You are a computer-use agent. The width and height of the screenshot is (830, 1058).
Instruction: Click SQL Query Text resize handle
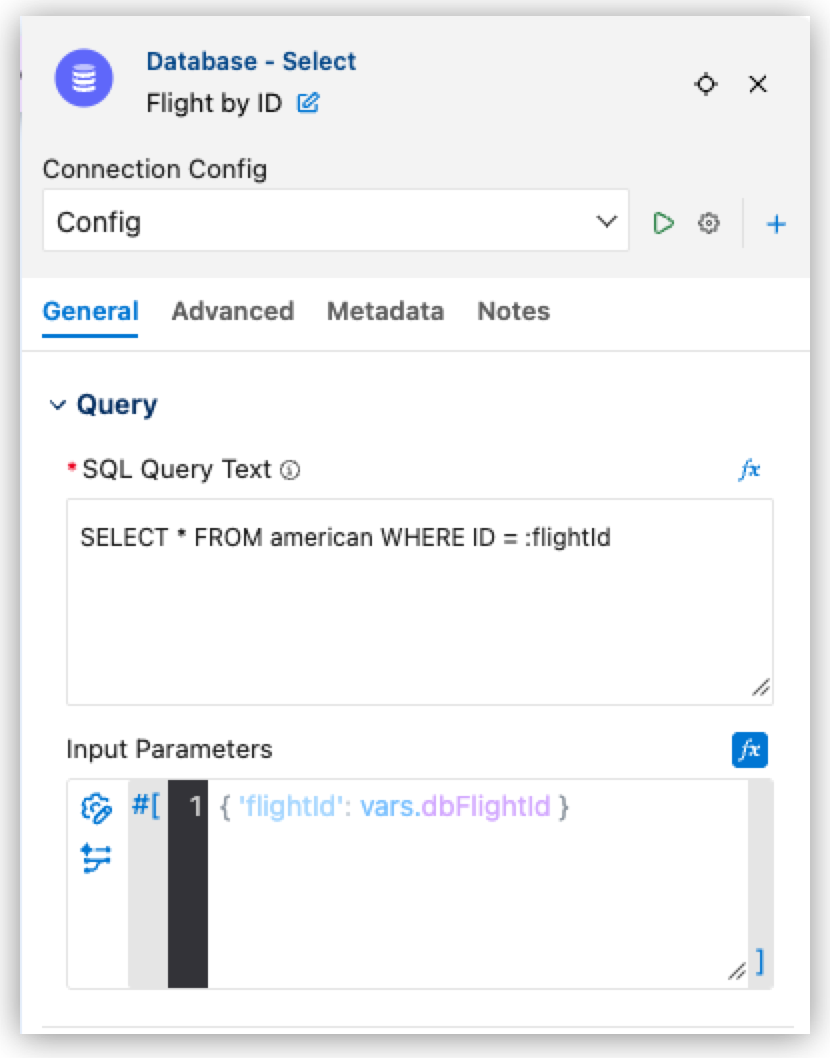click(x=761, y=688)
